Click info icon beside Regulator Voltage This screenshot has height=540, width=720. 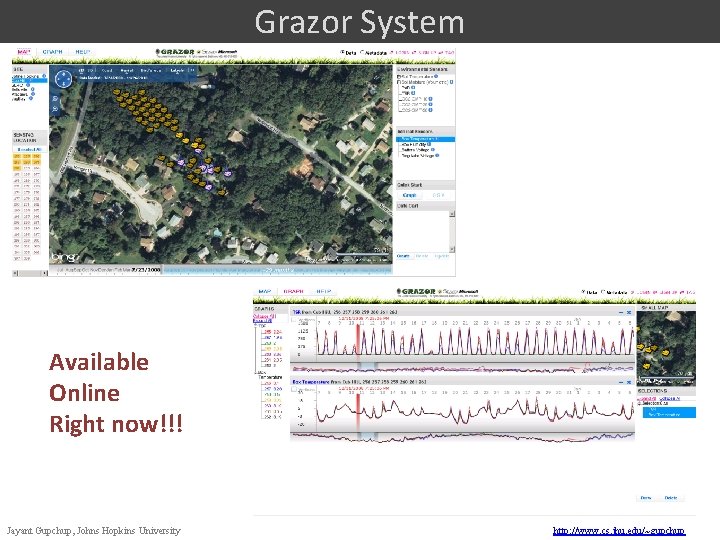point(437,156)
